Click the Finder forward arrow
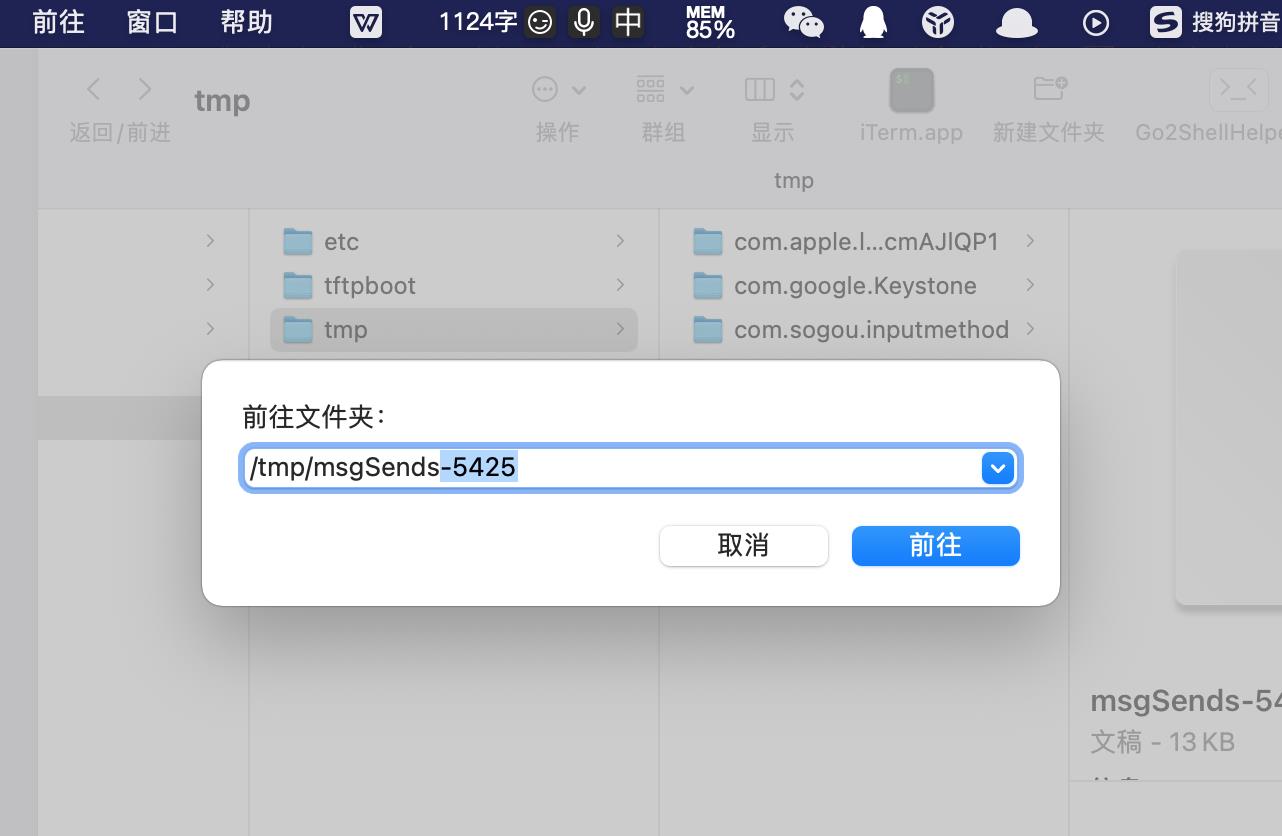This screenshot has width=1282, height=836. 145,90
